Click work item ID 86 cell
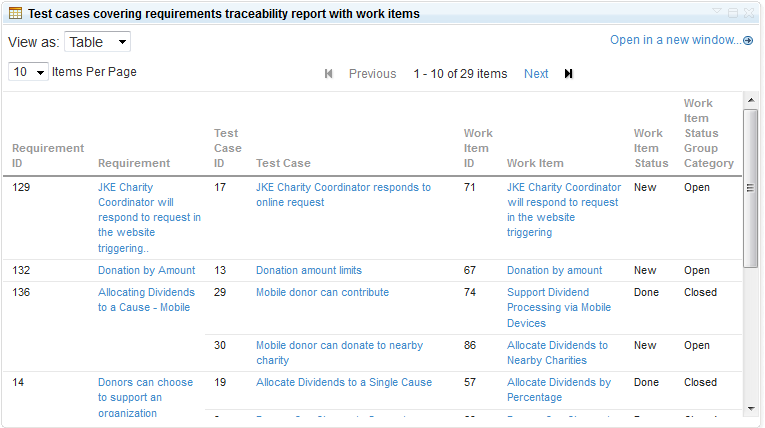The image size is (765, 428). (470, 346)
